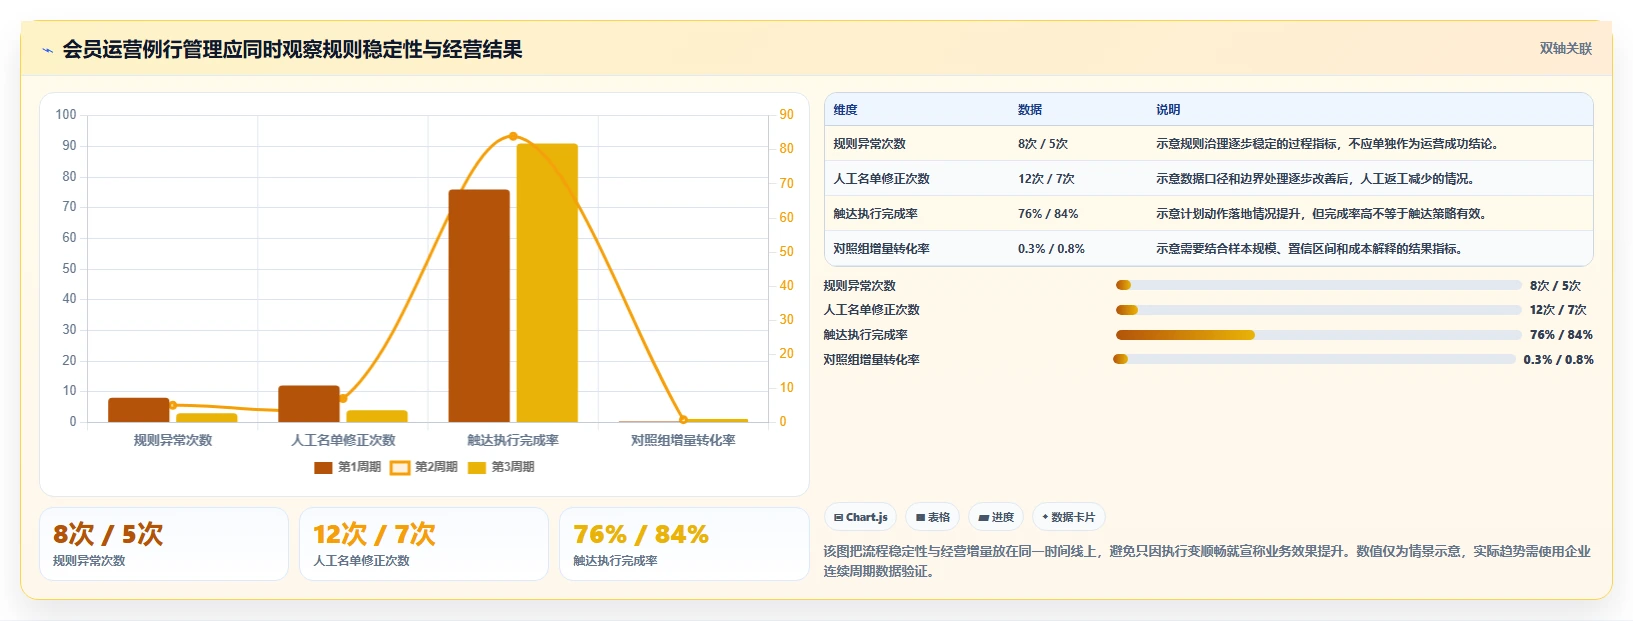
Task: Click the 第1周期 bar for 触达执行完成率
Action: click(479, 306)
